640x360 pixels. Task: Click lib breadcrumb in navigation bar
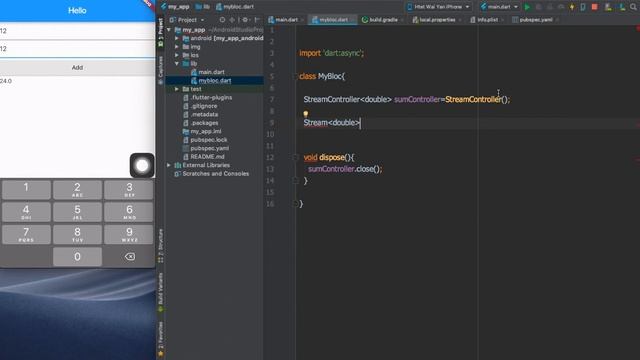(x=203, y=7)
